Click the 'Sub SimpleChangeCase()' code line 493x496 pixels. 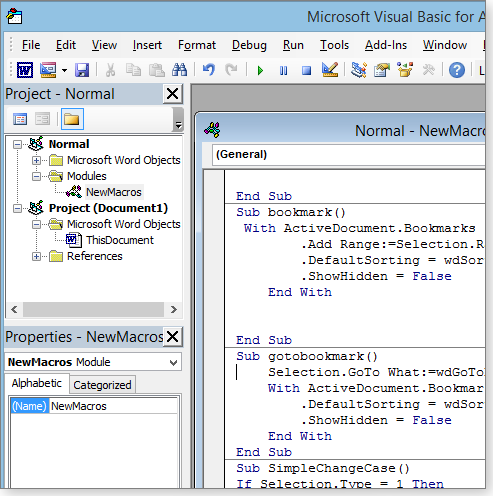pos(323,468)
